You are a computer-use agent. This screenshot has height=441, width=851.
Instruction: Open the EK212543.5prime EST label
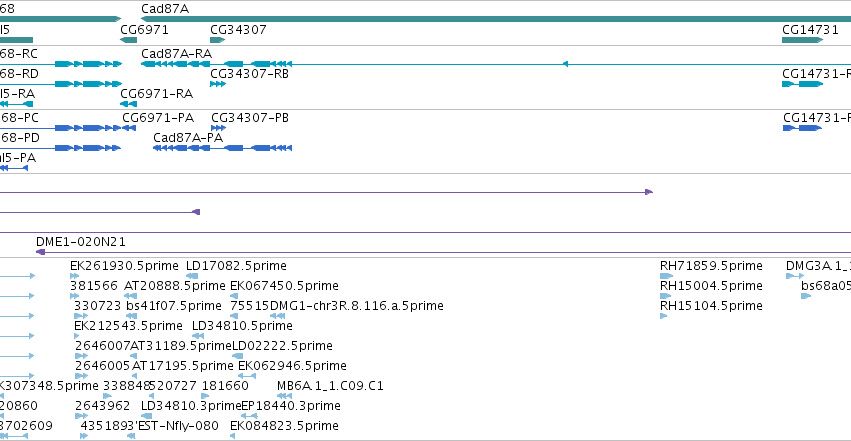pyautogui.click(x=128, y=326)
